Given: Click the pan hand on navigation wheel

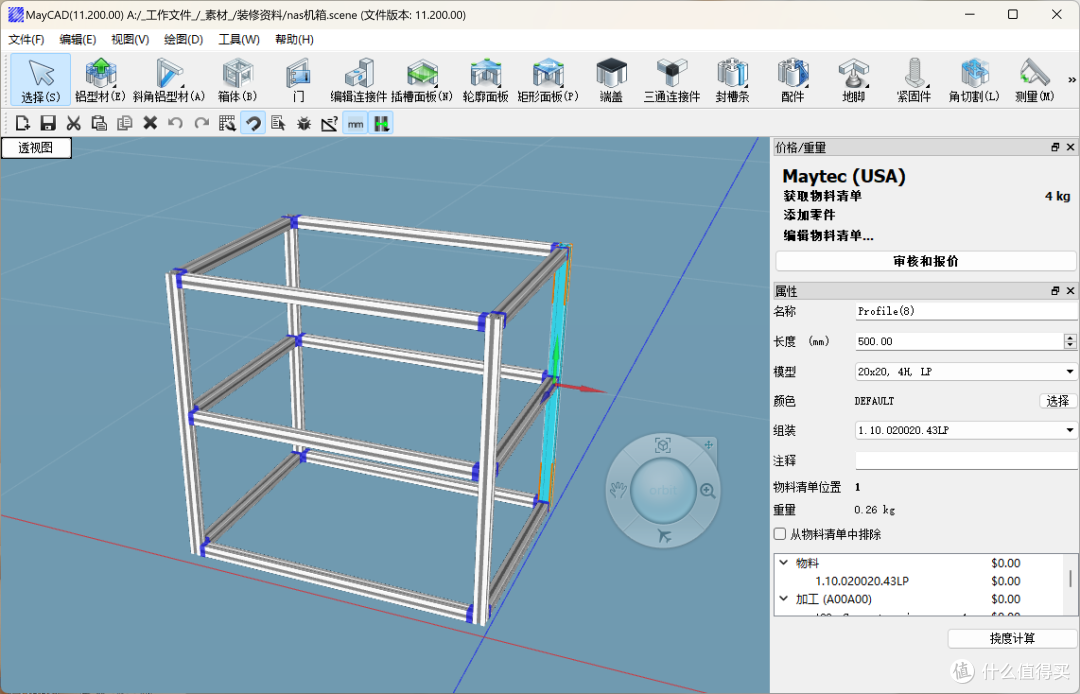Looking at the screenshot, I should pyautogui.click(x=619, y=490).
